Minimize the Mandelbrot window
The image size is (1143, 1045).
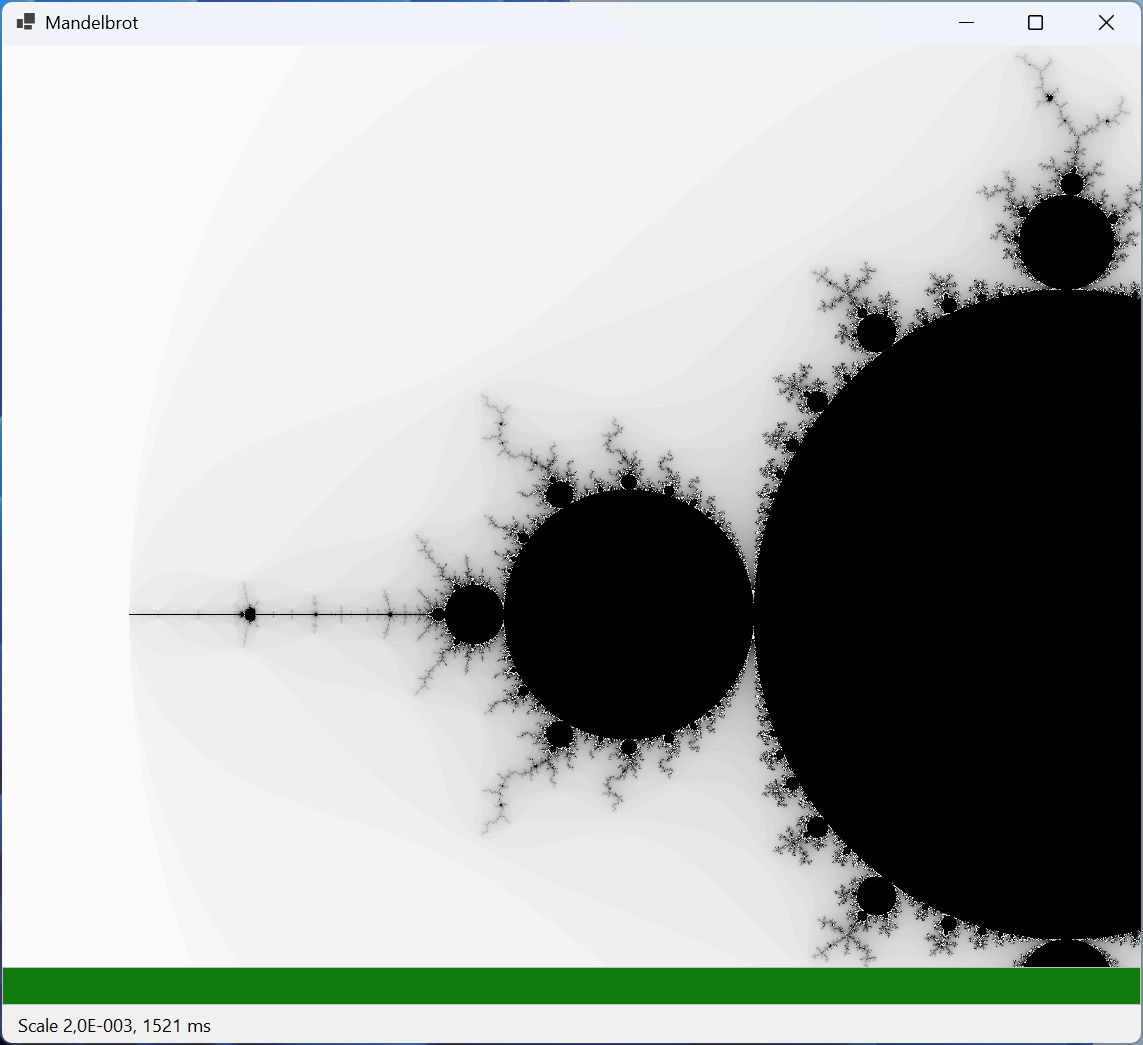(x=967, y=23)
